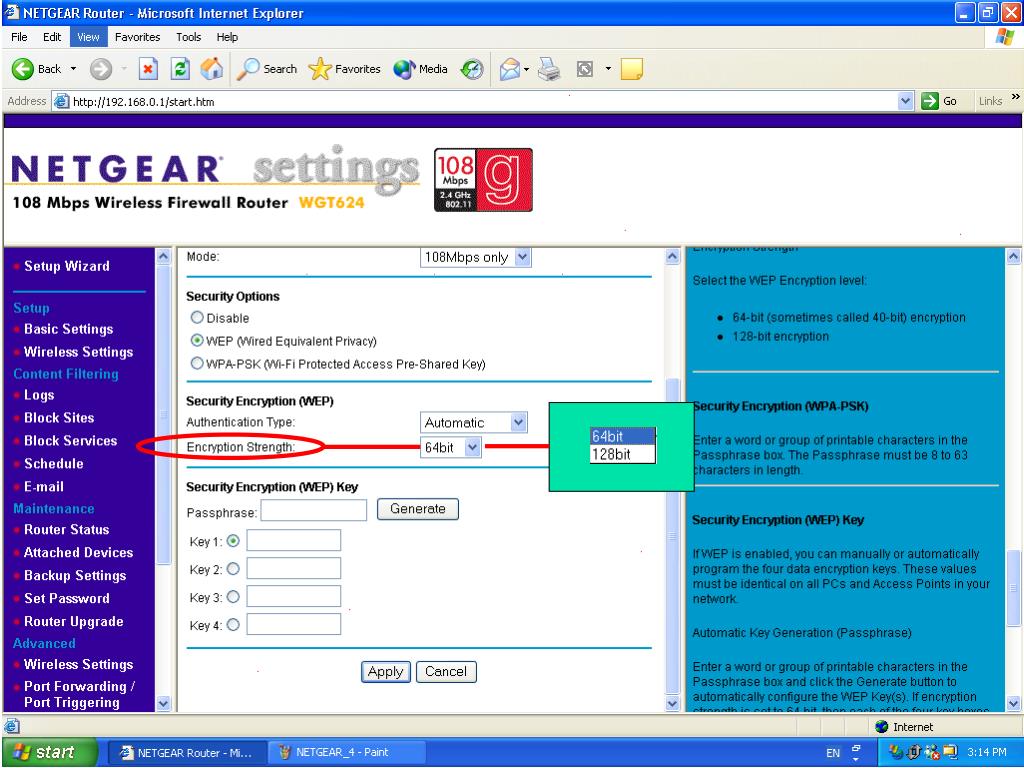Open the Block Sites link
The width and height of the screenshot is (1024, 768).
tap(59, 418)
